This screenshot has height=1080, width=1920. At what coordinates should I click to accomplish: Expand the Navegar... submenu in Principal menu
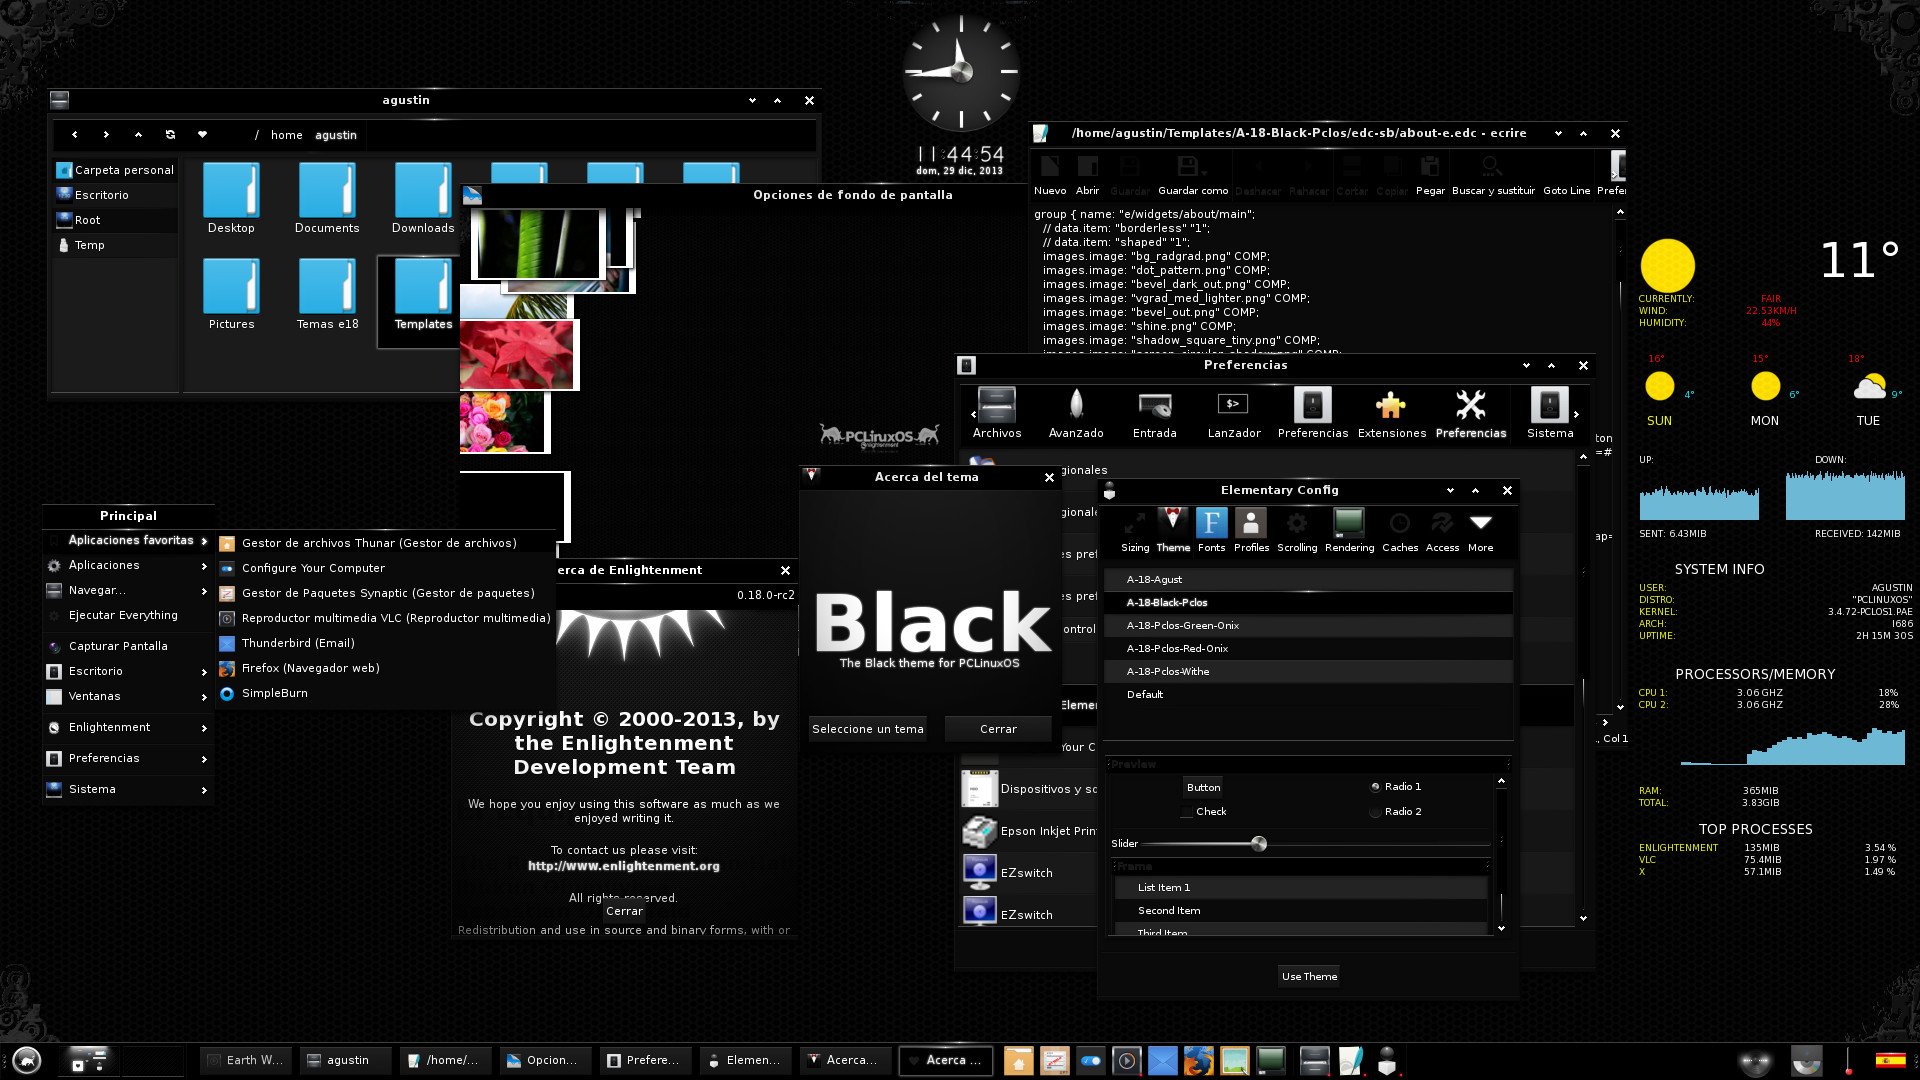128,591
